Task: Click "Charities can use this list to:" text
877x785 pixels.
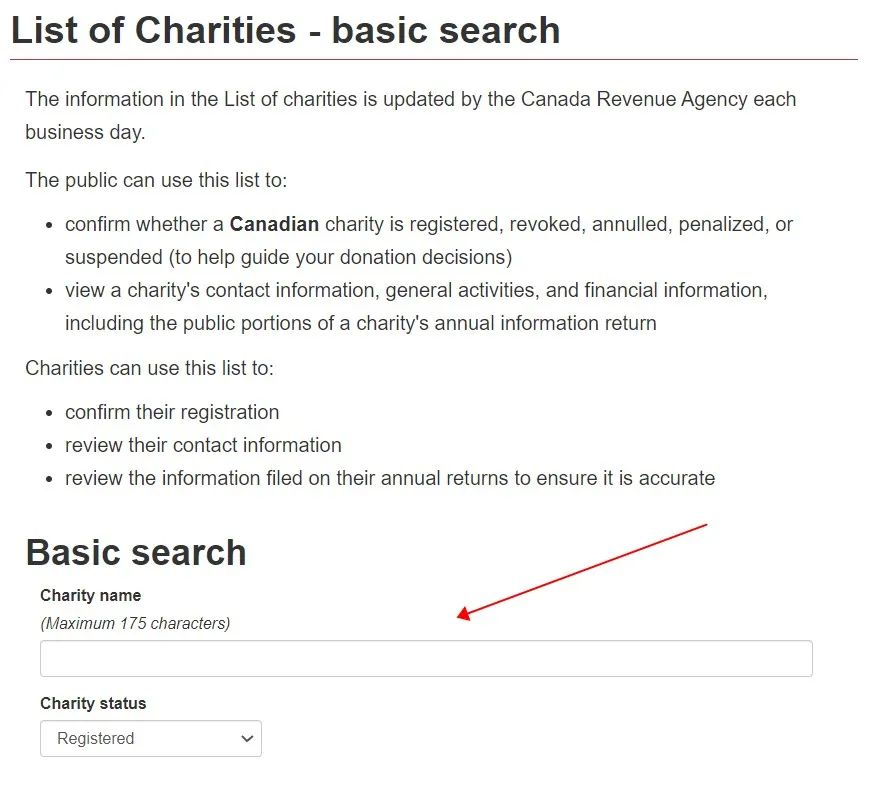Action: (149, 368)
